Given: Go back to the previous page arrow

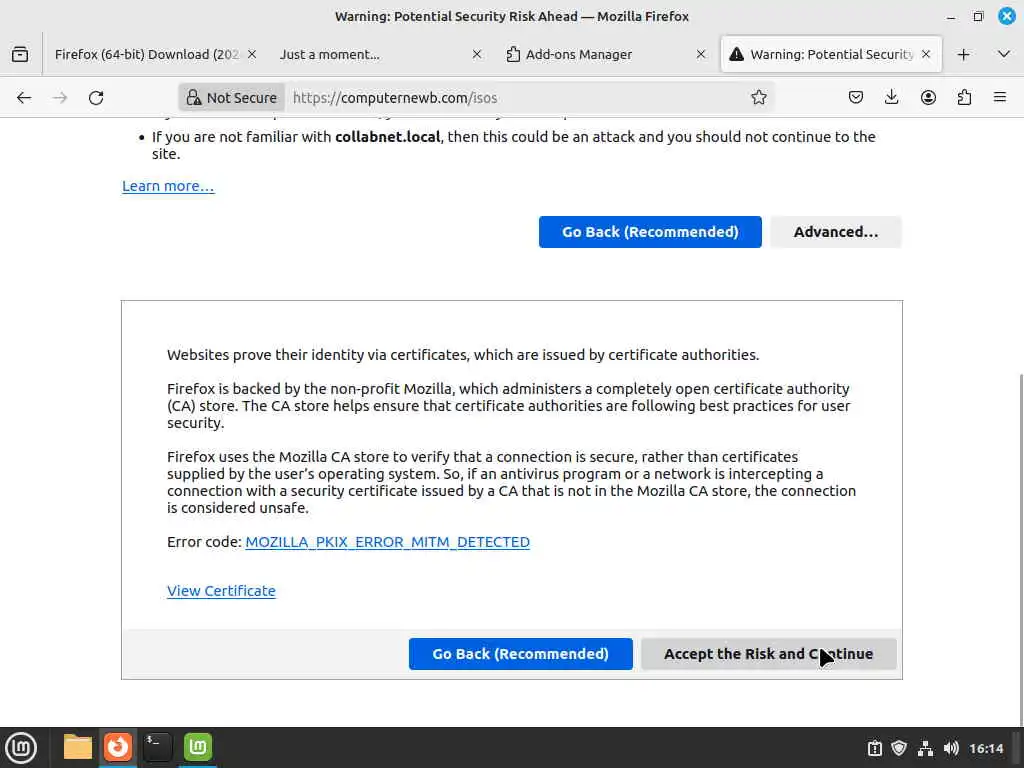Looking at the screenshot, I should pyautogui.click(x=24, y=98).
